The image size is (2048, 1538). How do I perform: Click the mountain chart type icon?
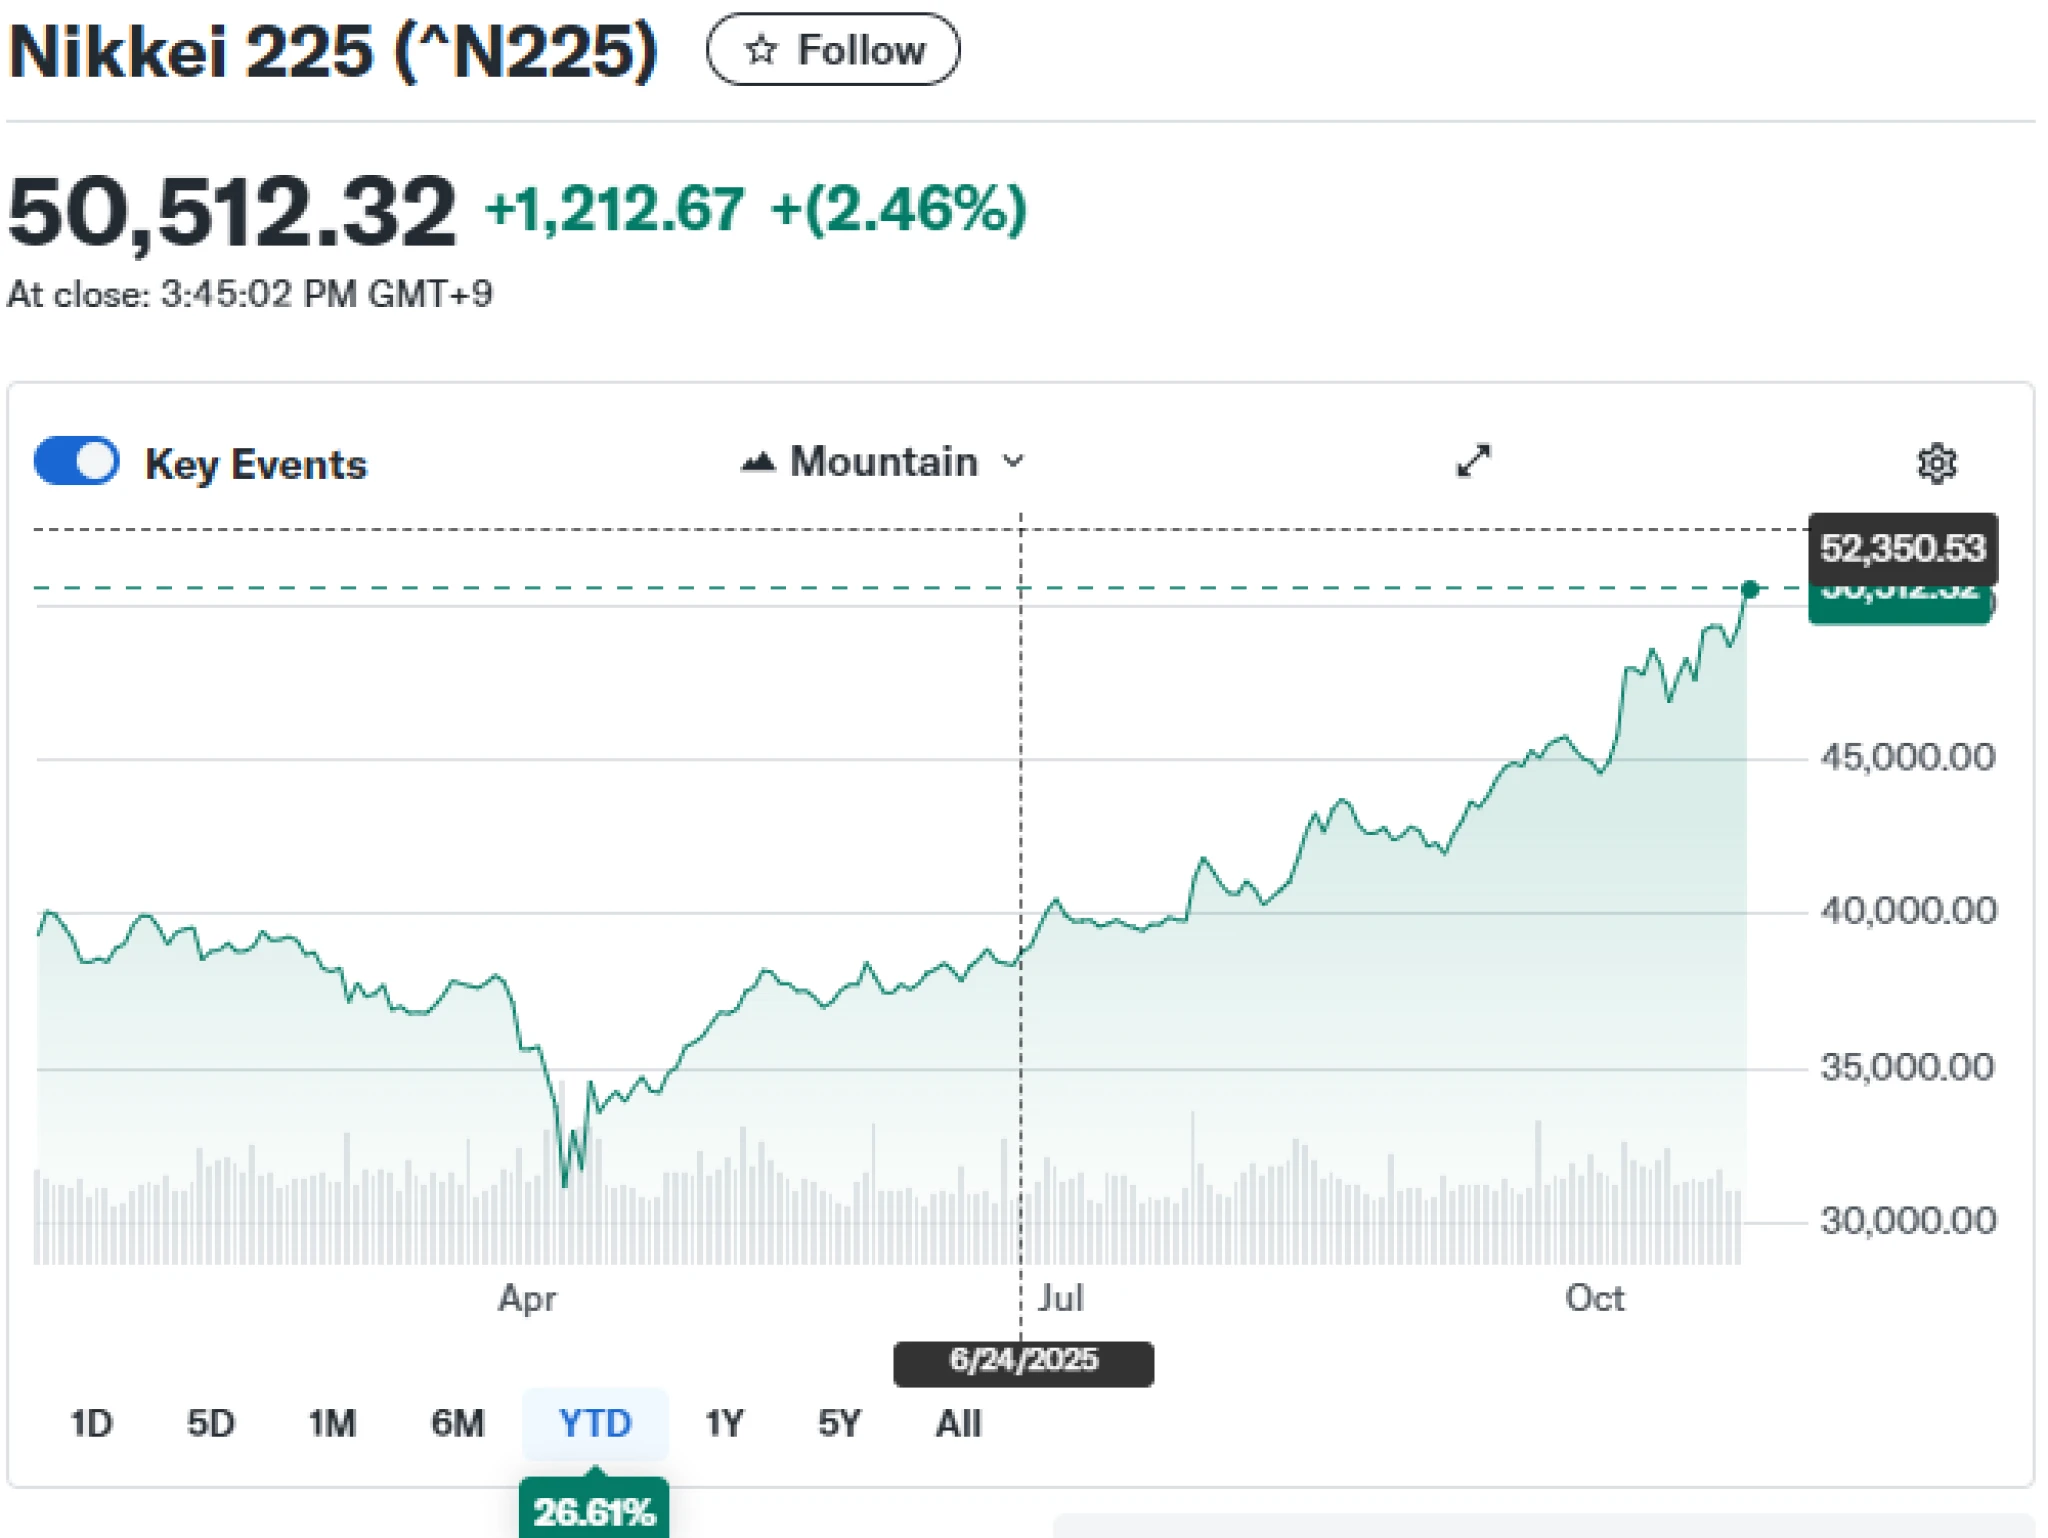click(x=758, y=462)
